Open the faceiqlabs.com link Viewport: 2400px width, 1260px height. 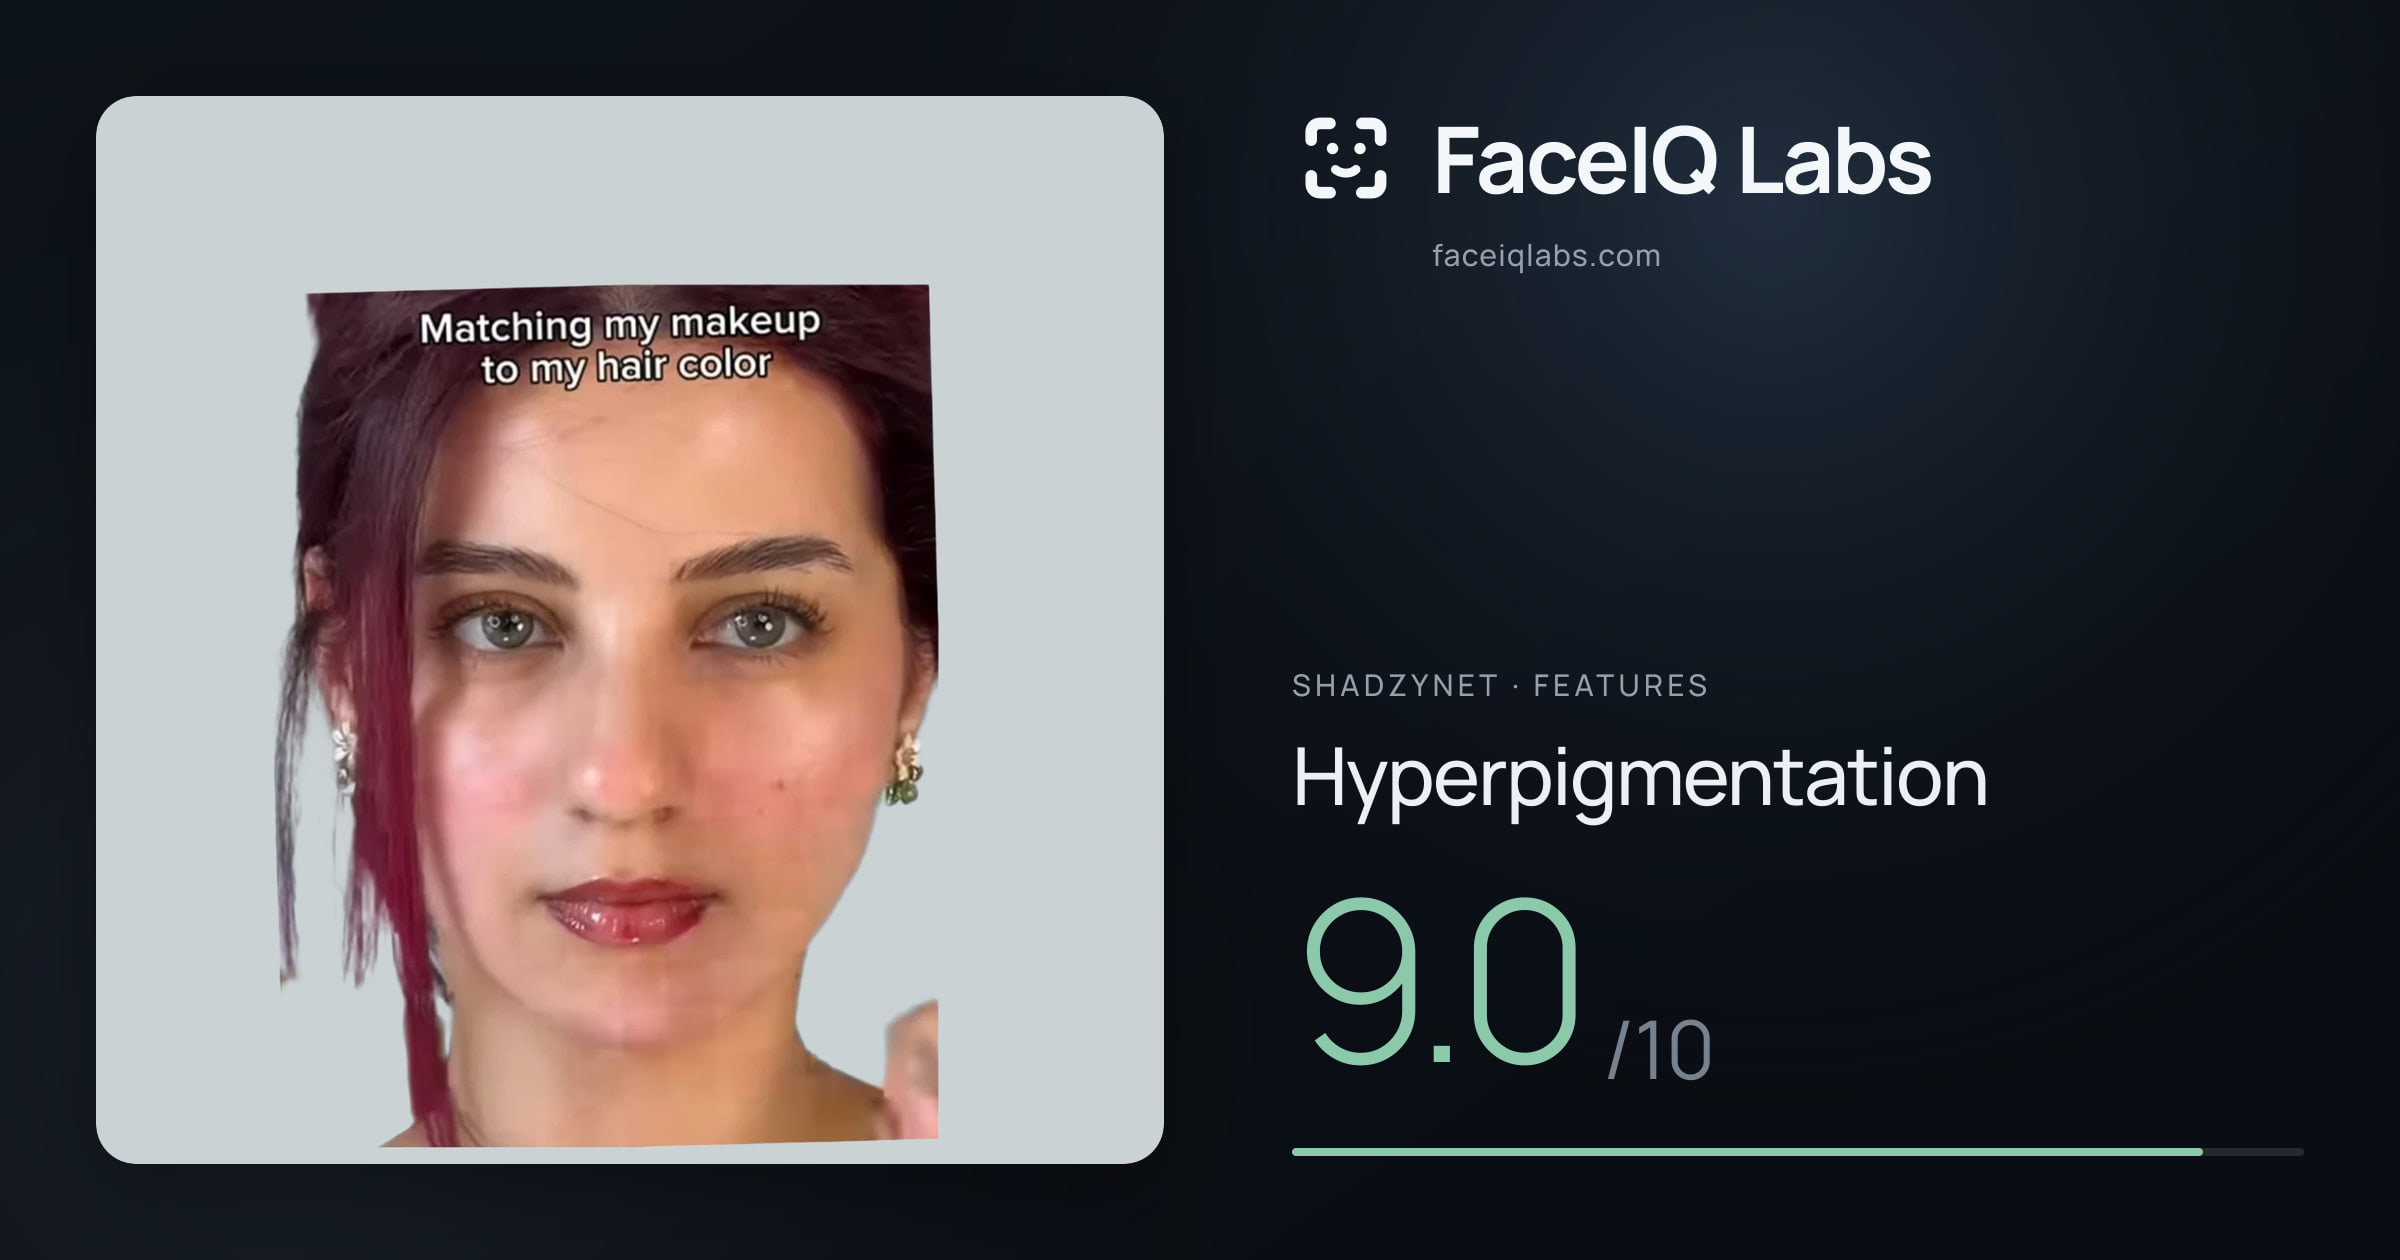[1546, 256]
